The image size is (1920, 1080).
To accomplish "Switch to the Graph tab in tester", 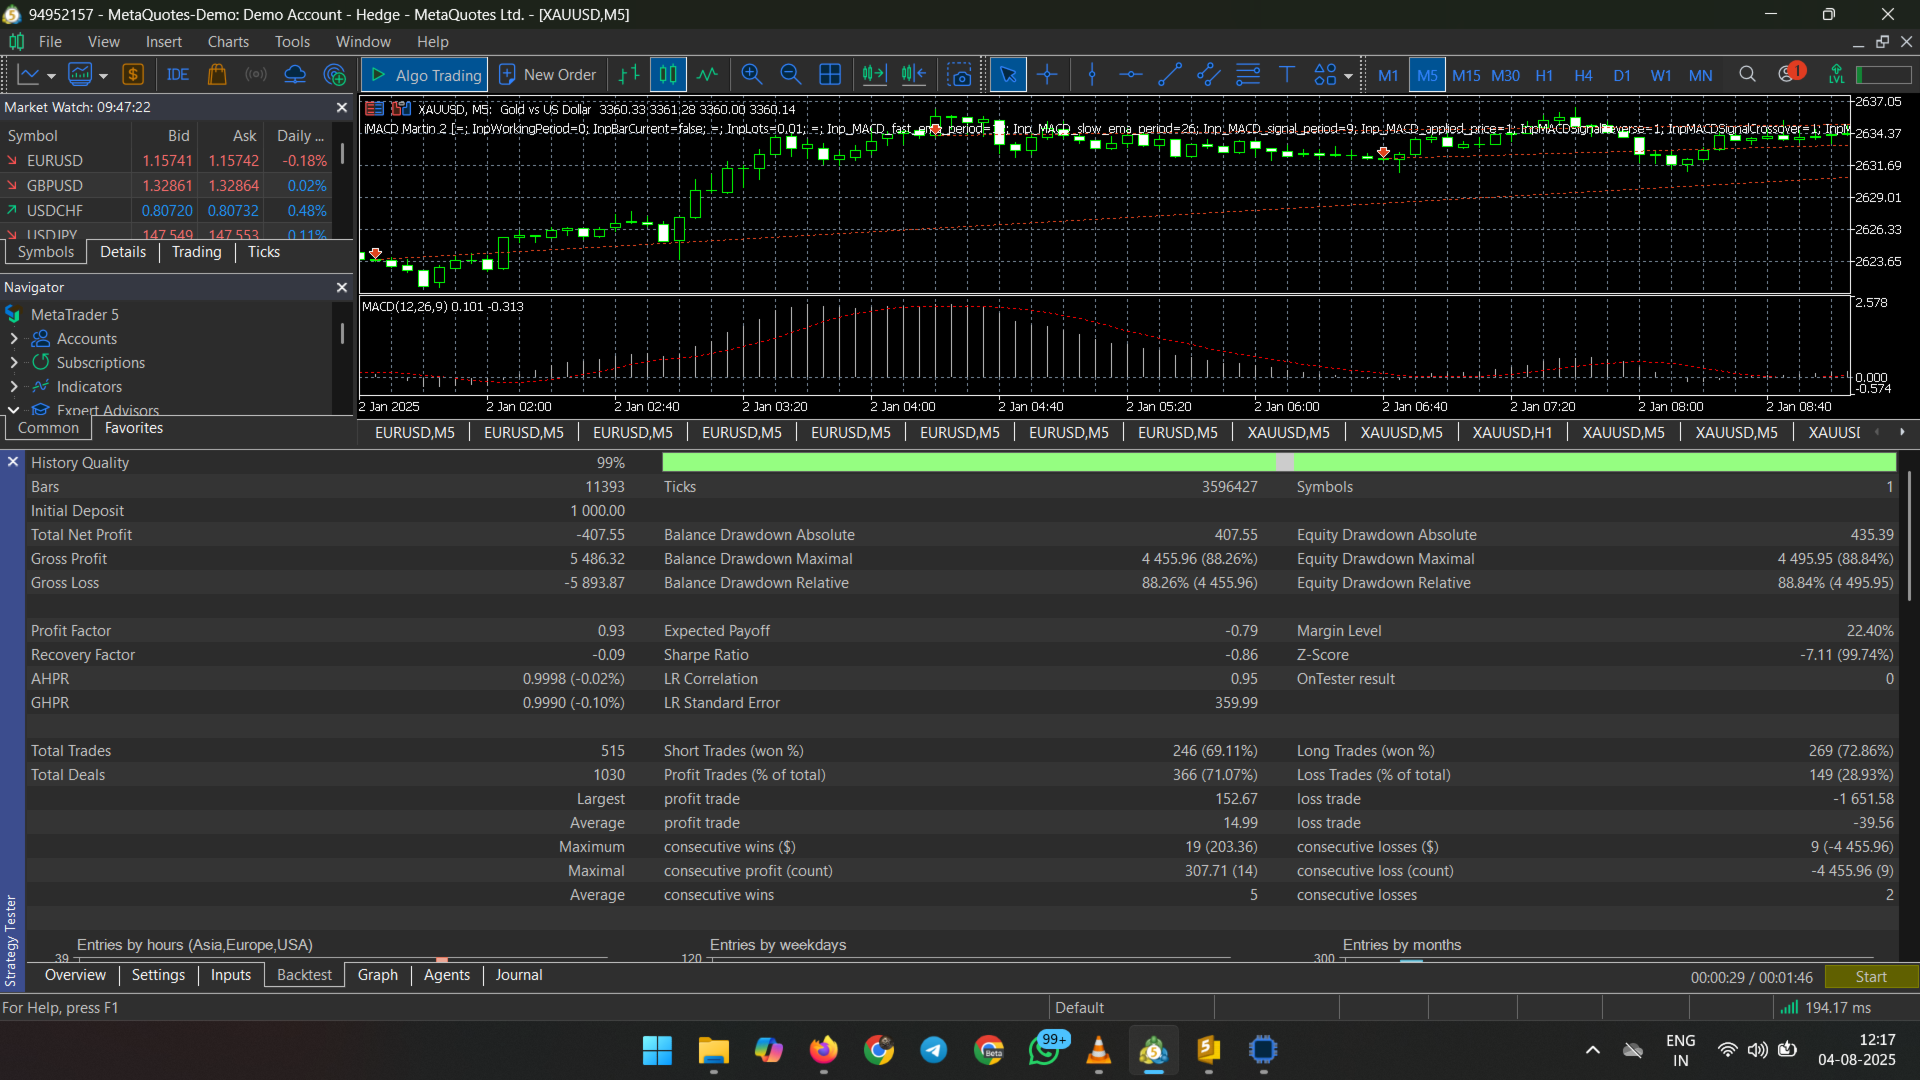I will pos(378,975).
